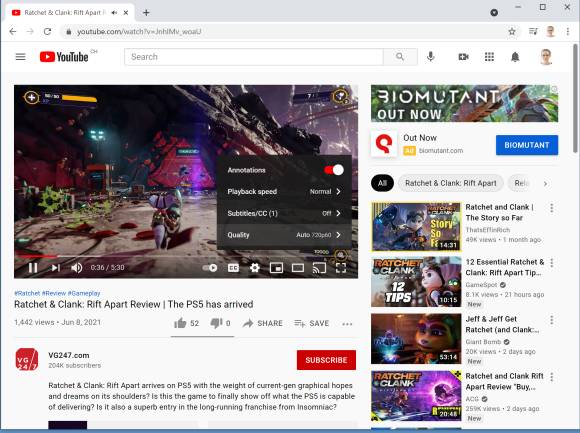The width and height of the screenshot is (580, 433).
Task: Subscribe to VG247.com channel
Action: (x=326, y=360)
